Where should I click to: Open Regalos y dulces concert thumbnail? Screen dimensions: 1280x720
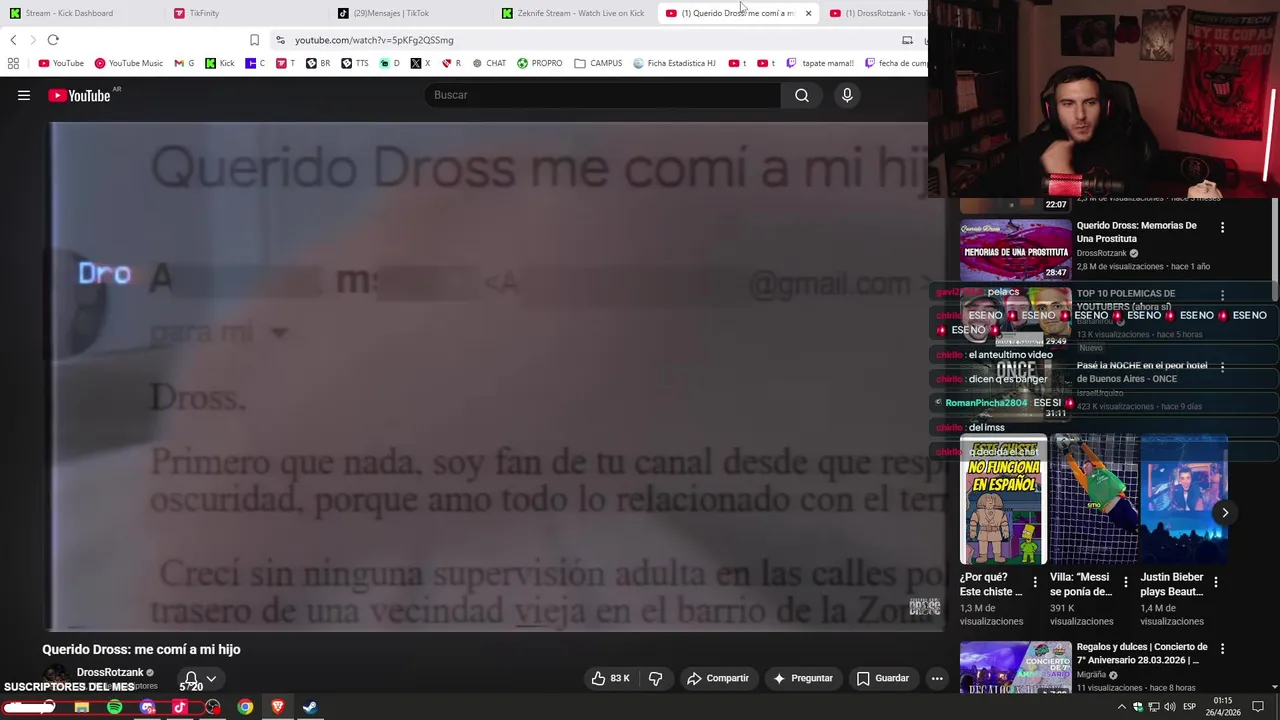coord(1015,668)
